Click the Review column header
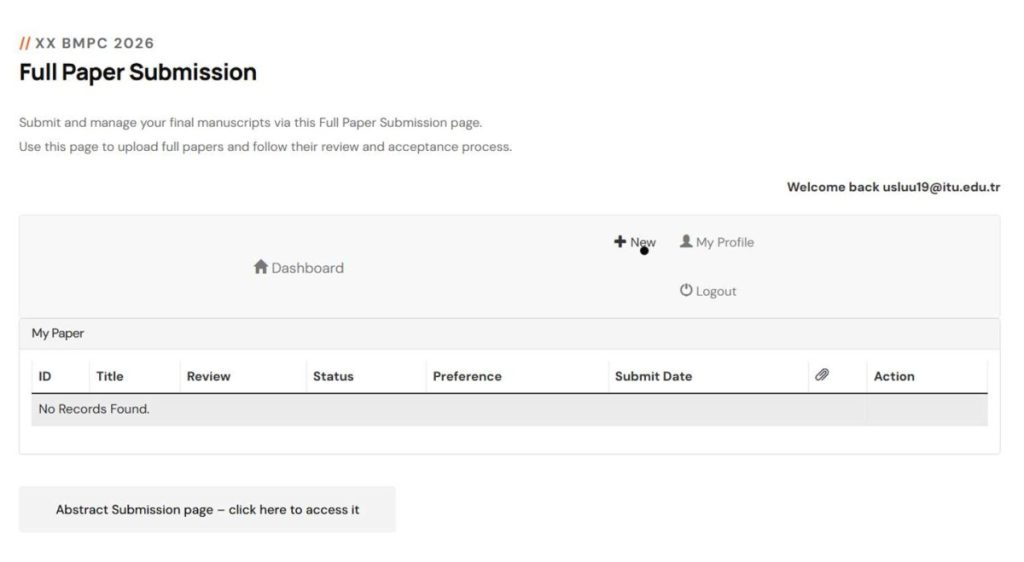1024x562 pixels. click(208, 376)
